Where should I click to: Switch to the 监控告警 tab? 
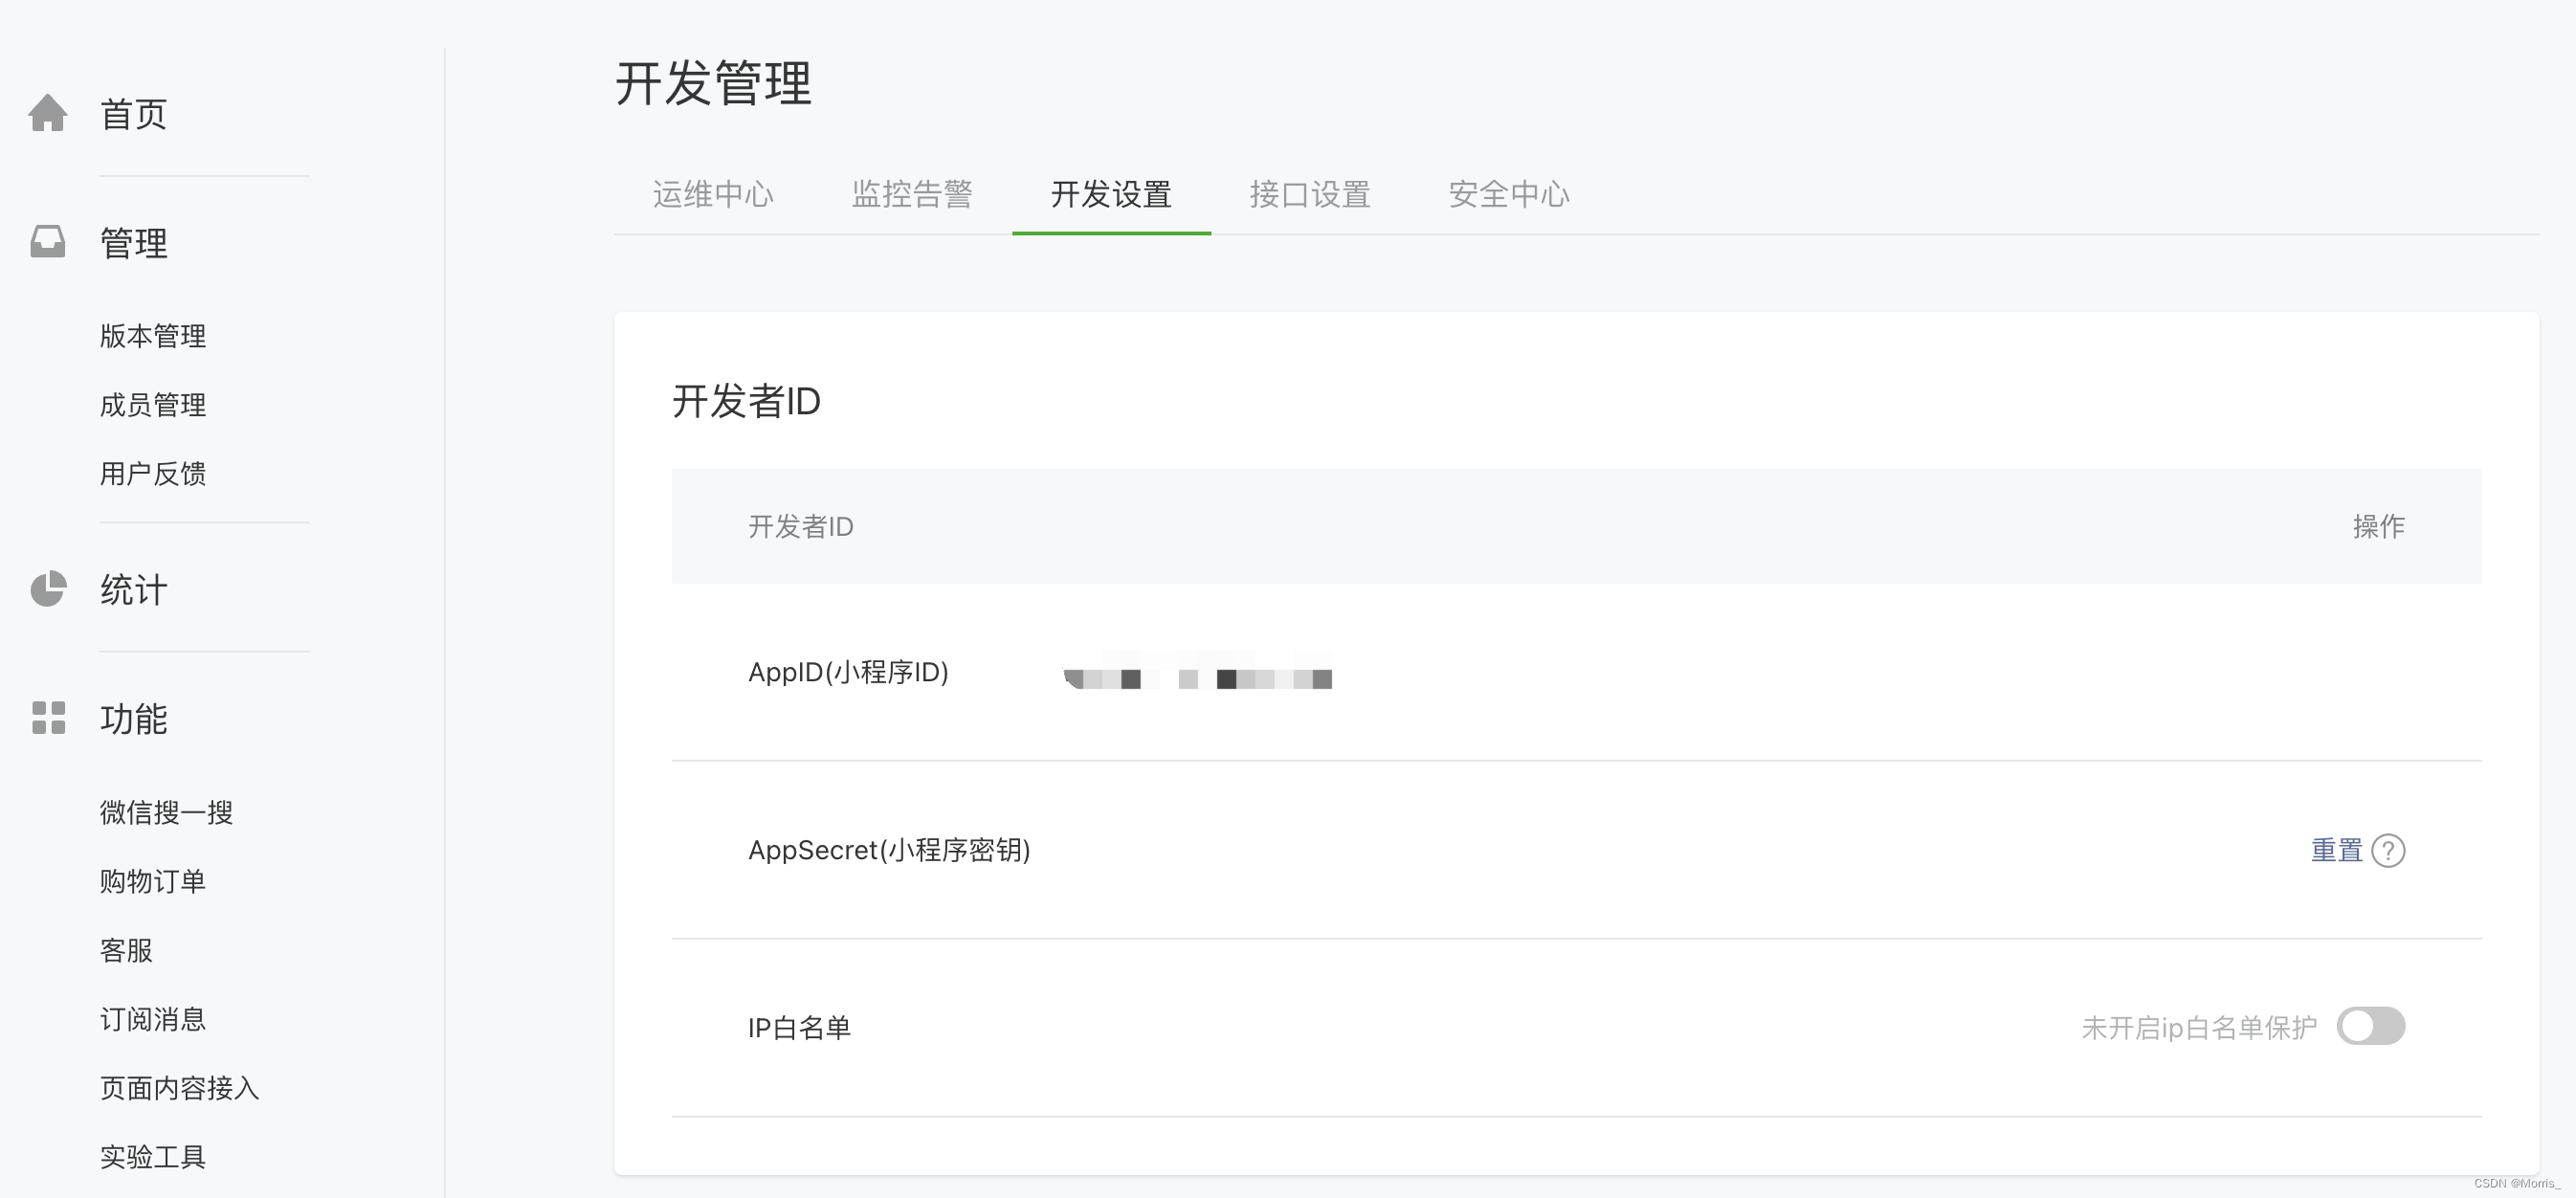point(912,195)
